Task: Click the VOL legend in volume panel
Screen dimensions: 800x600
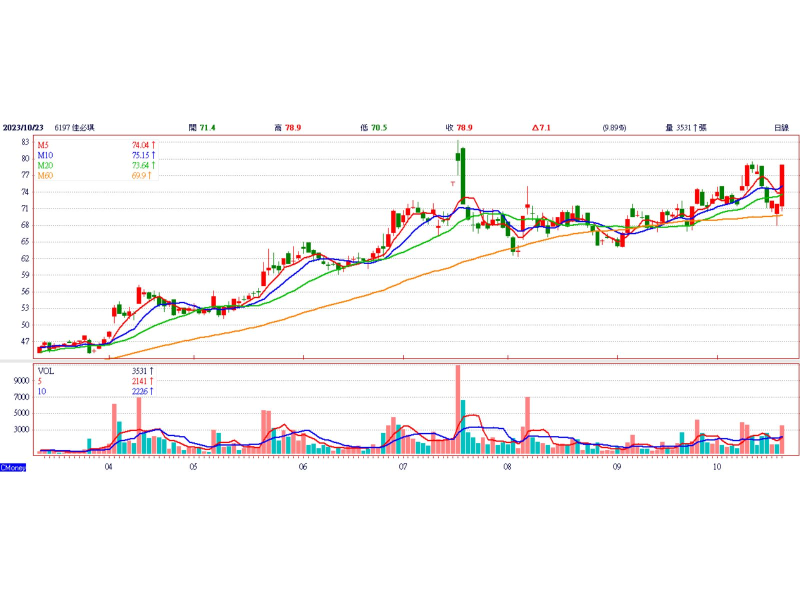Action: coord(46,371)
